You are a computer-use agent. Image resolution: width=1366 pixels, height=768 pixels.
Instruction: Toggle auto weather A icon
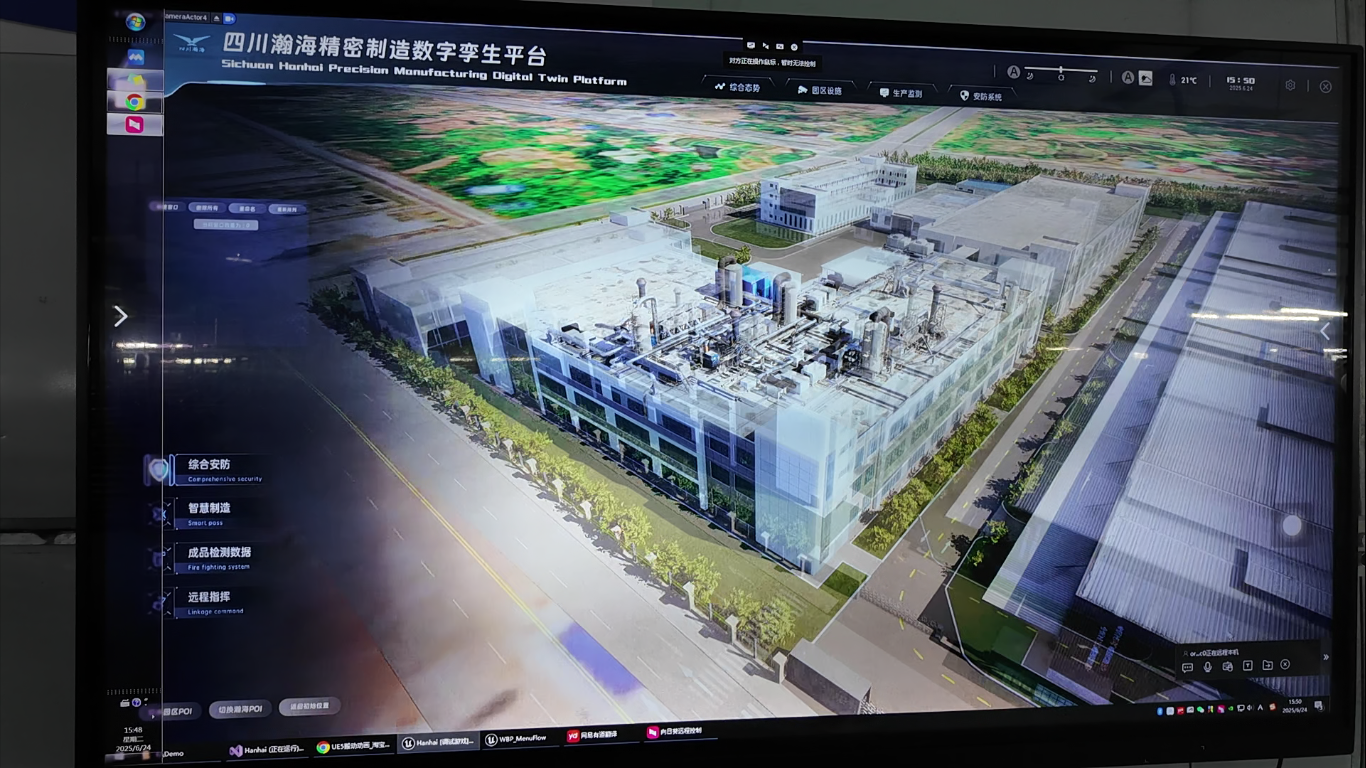[1128, 77]
